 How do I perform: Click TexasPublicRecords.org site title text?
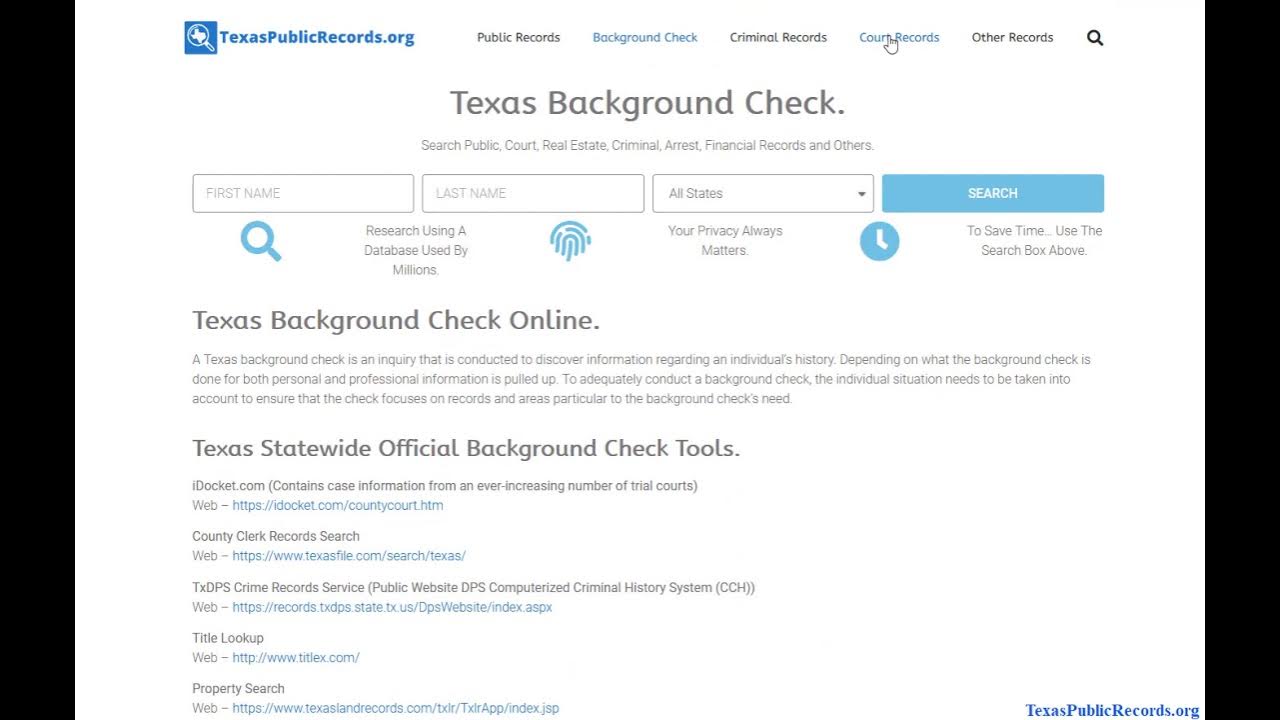pos(316,37)
